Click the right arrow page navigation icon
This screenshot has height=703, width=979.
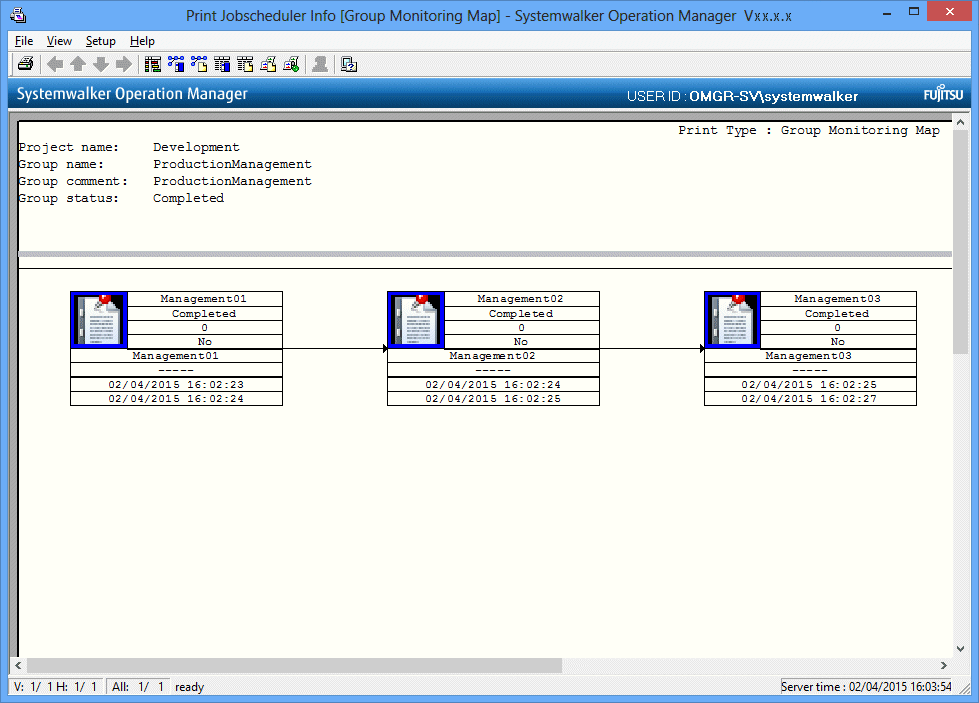click(124, 65)
